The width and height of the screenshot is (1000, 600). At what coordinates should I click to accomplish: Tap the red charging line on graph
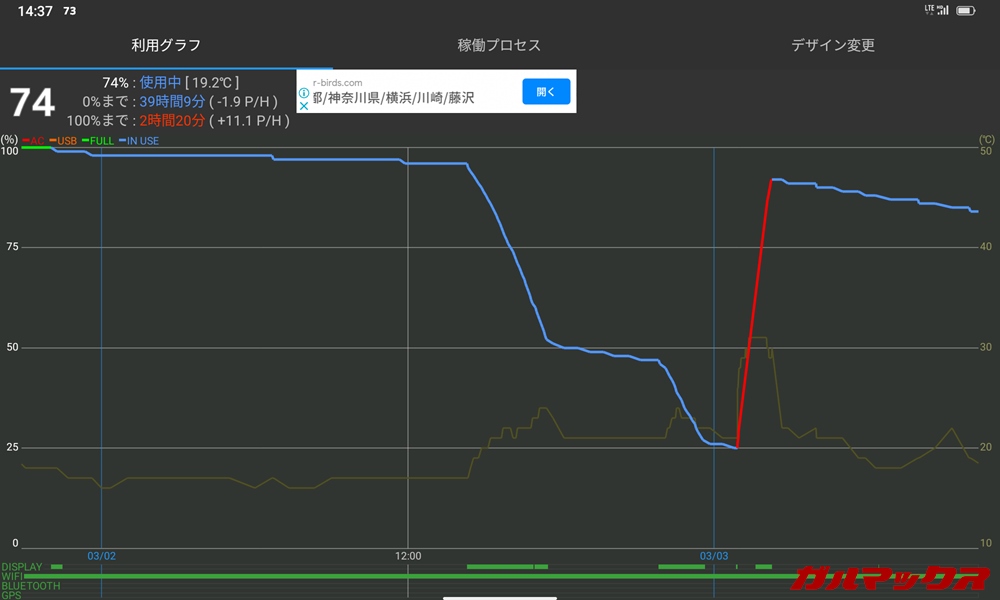(754, 310)
